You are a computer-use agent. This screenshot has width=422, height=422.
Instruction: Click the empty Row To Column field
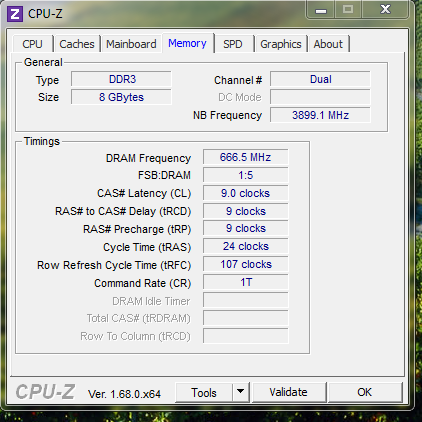246,336
